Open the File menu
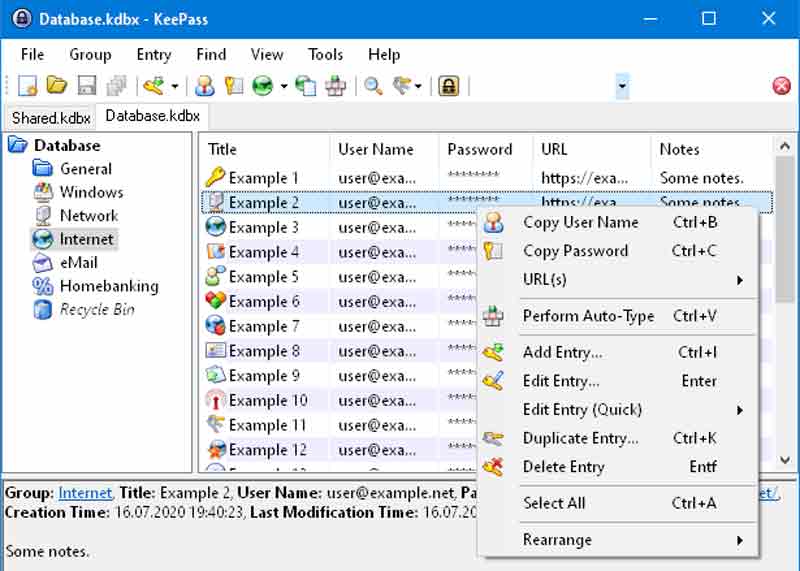The width and height of the screenshot is (800, 571). pos(32,55)
